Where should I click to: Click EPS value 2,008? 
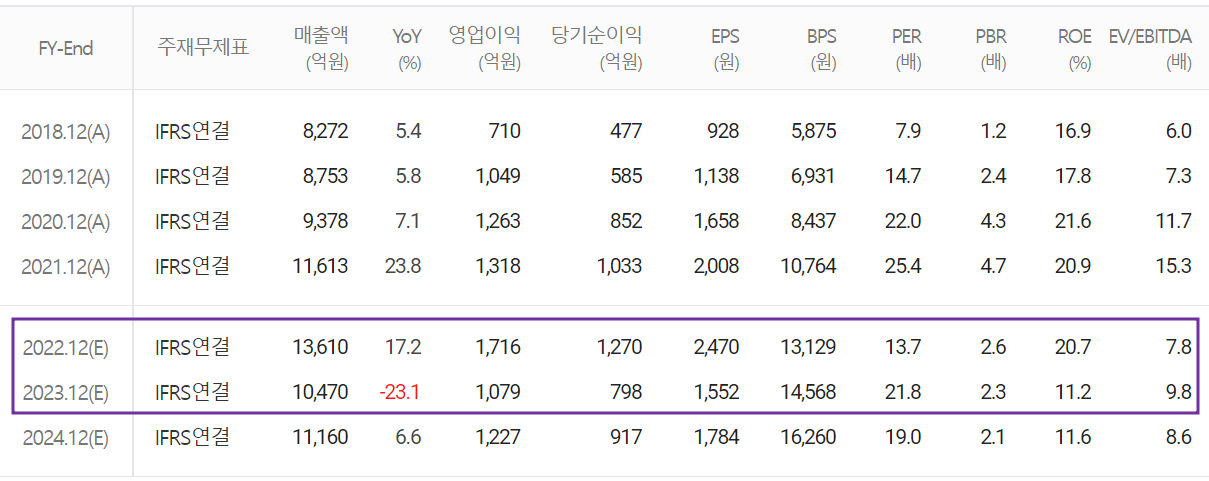[716, 266]
